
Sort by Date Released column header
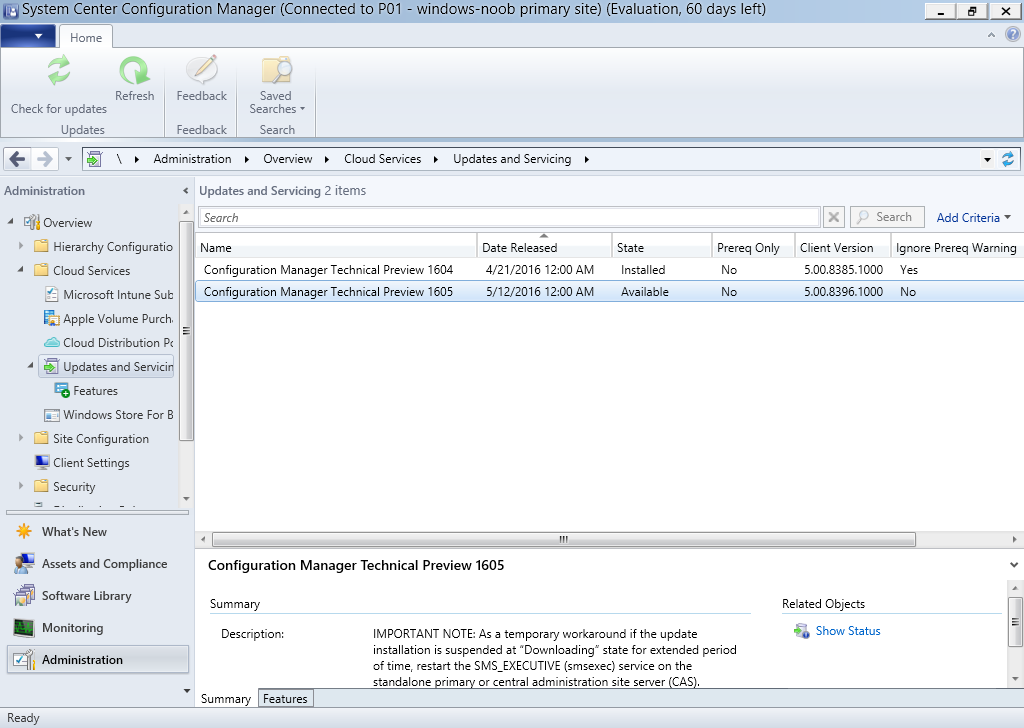(545, 247)
